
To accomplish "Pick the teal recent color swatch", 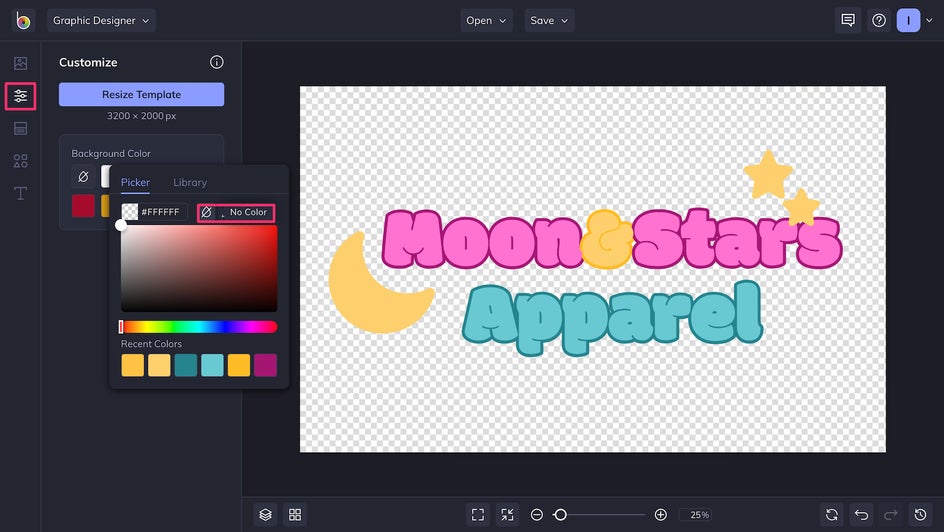I will coord(185,365).
